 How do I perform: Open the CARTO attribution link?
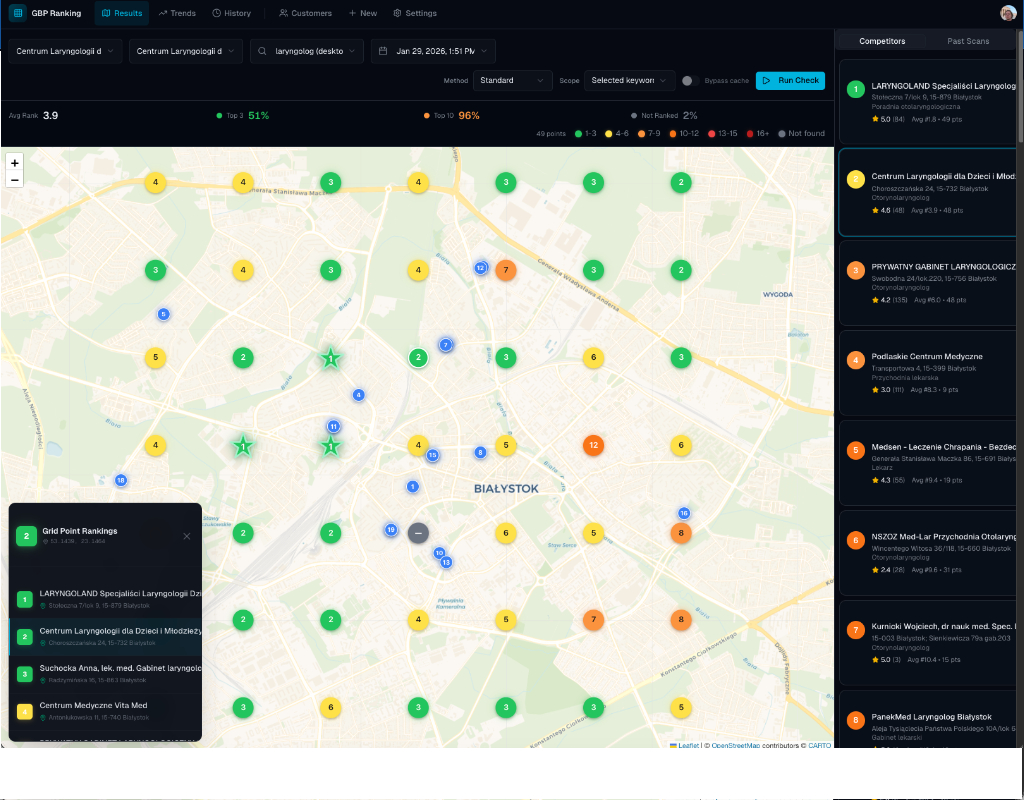820,745
